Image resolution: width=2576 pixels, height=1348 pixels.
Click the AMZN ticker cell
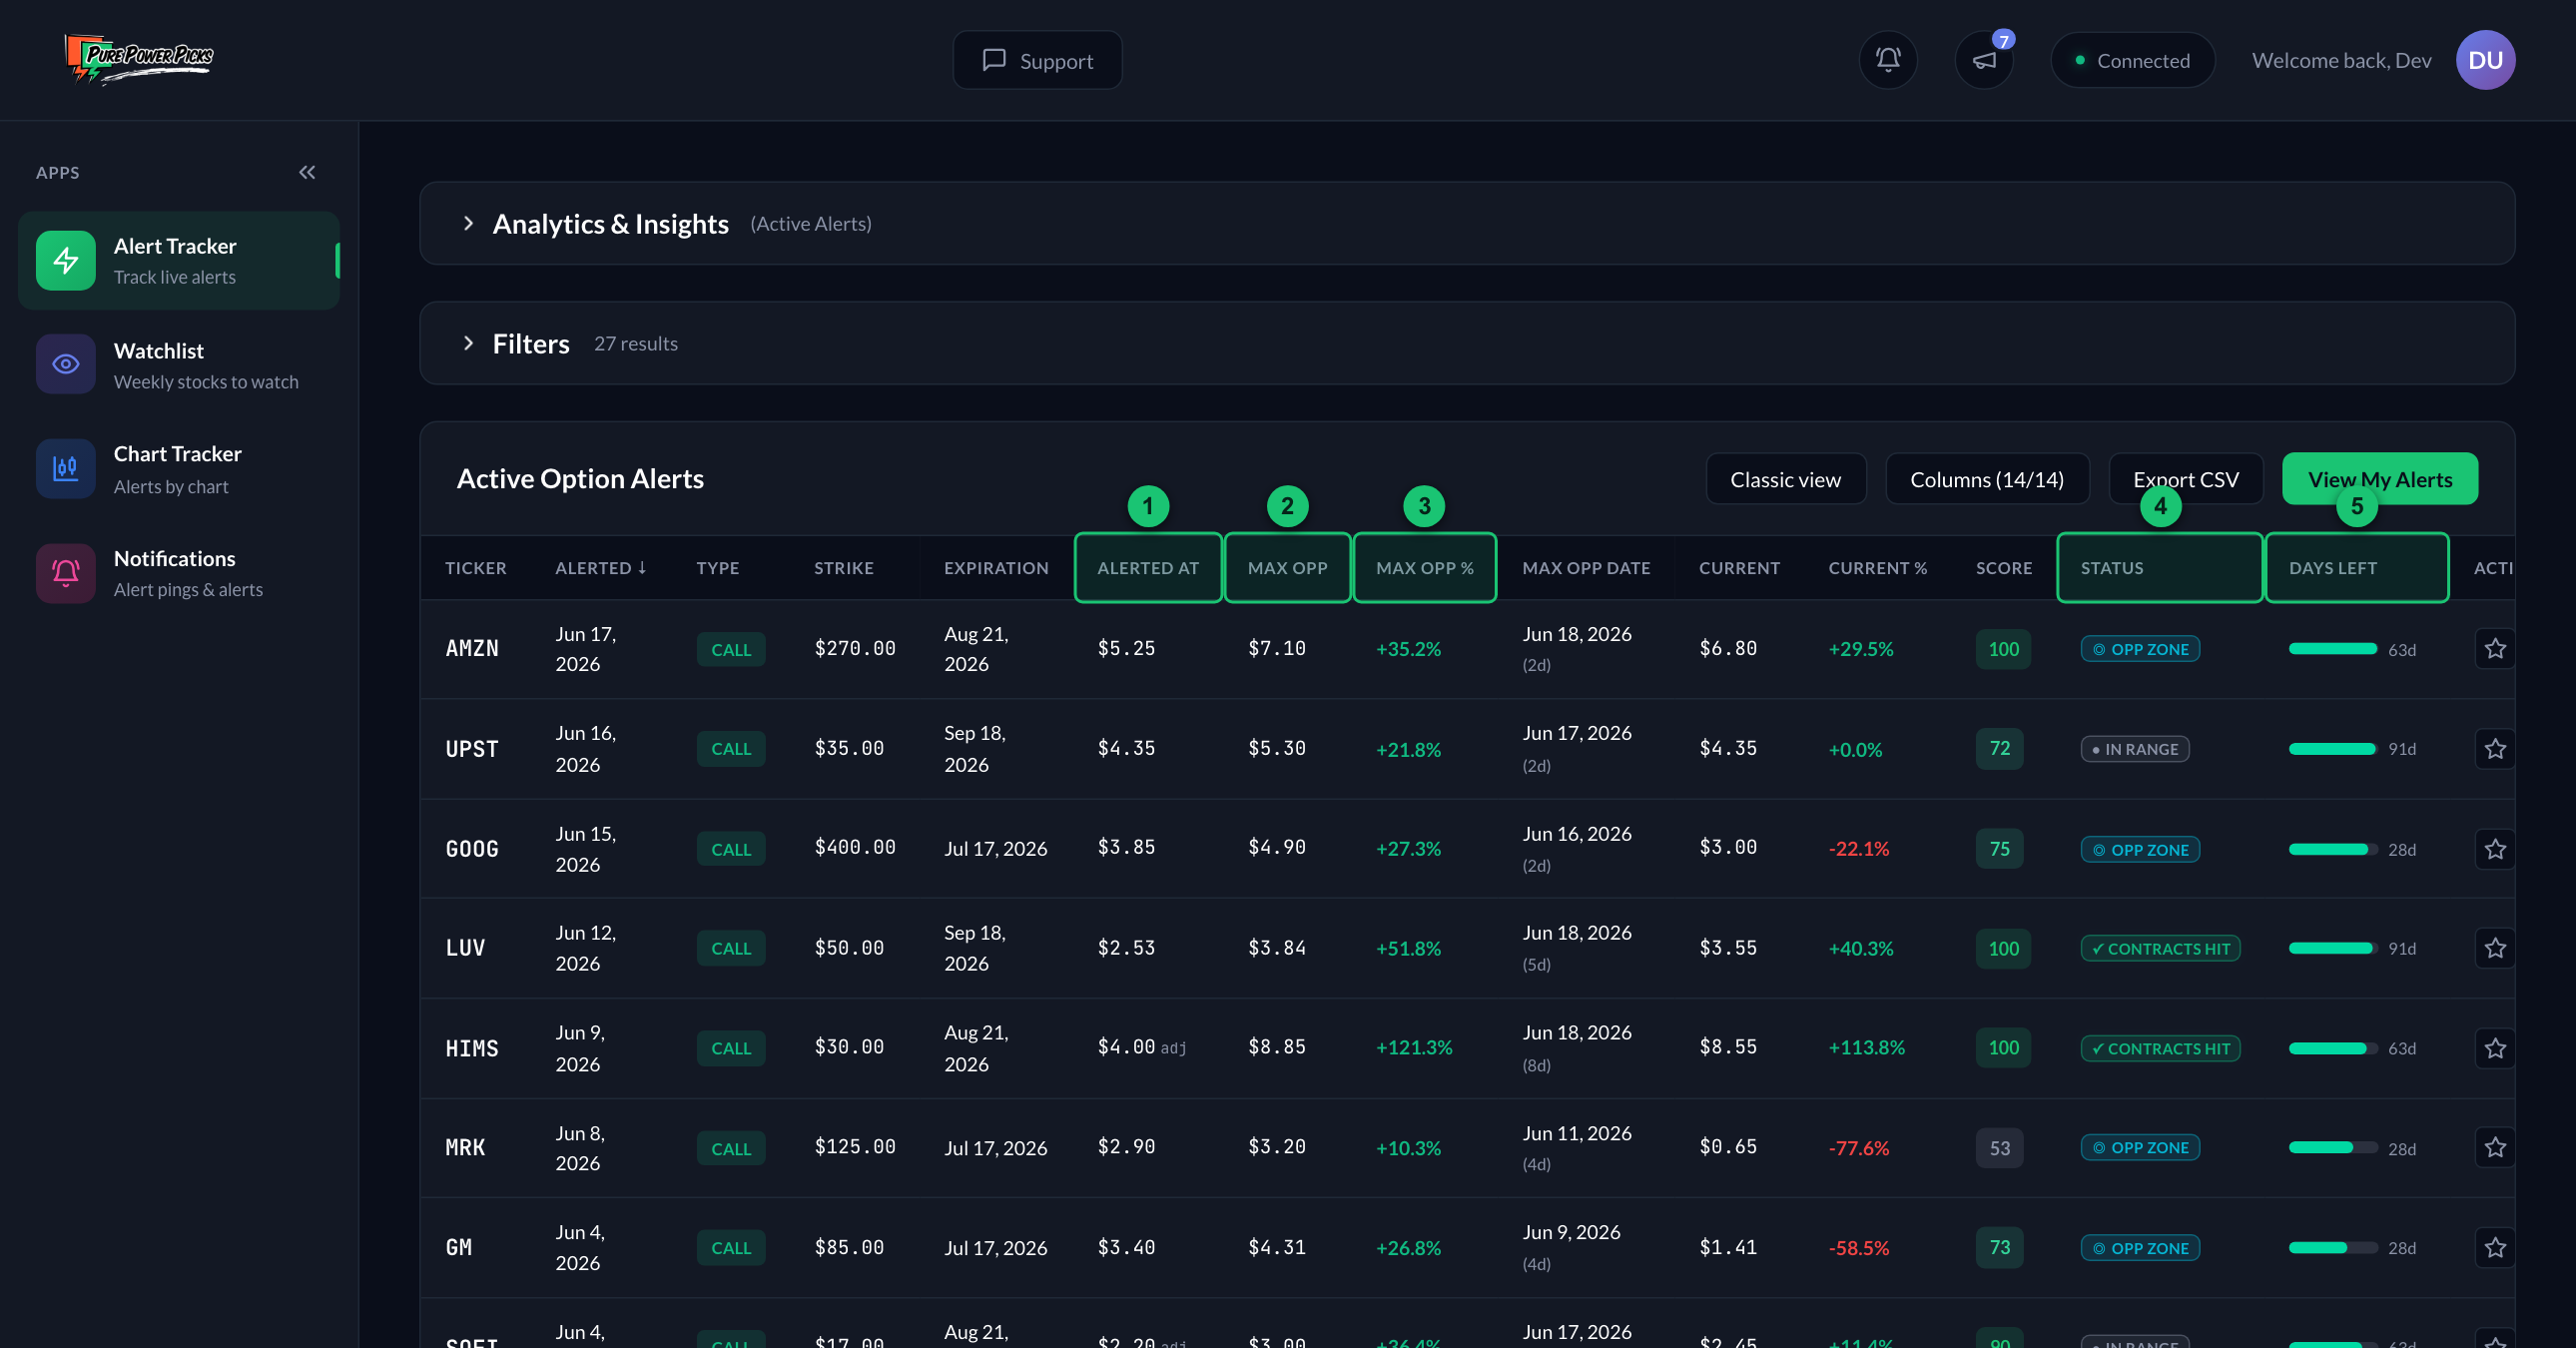click(x=472, y=648)
